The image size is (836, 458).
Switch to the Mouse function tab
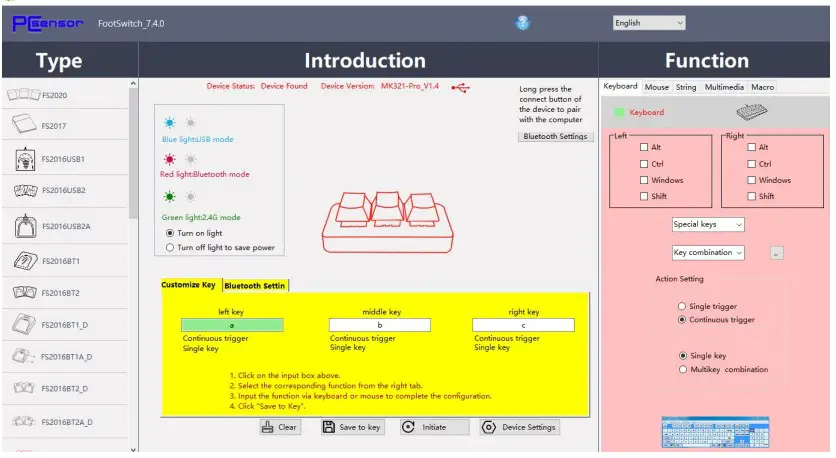point(656,87)
